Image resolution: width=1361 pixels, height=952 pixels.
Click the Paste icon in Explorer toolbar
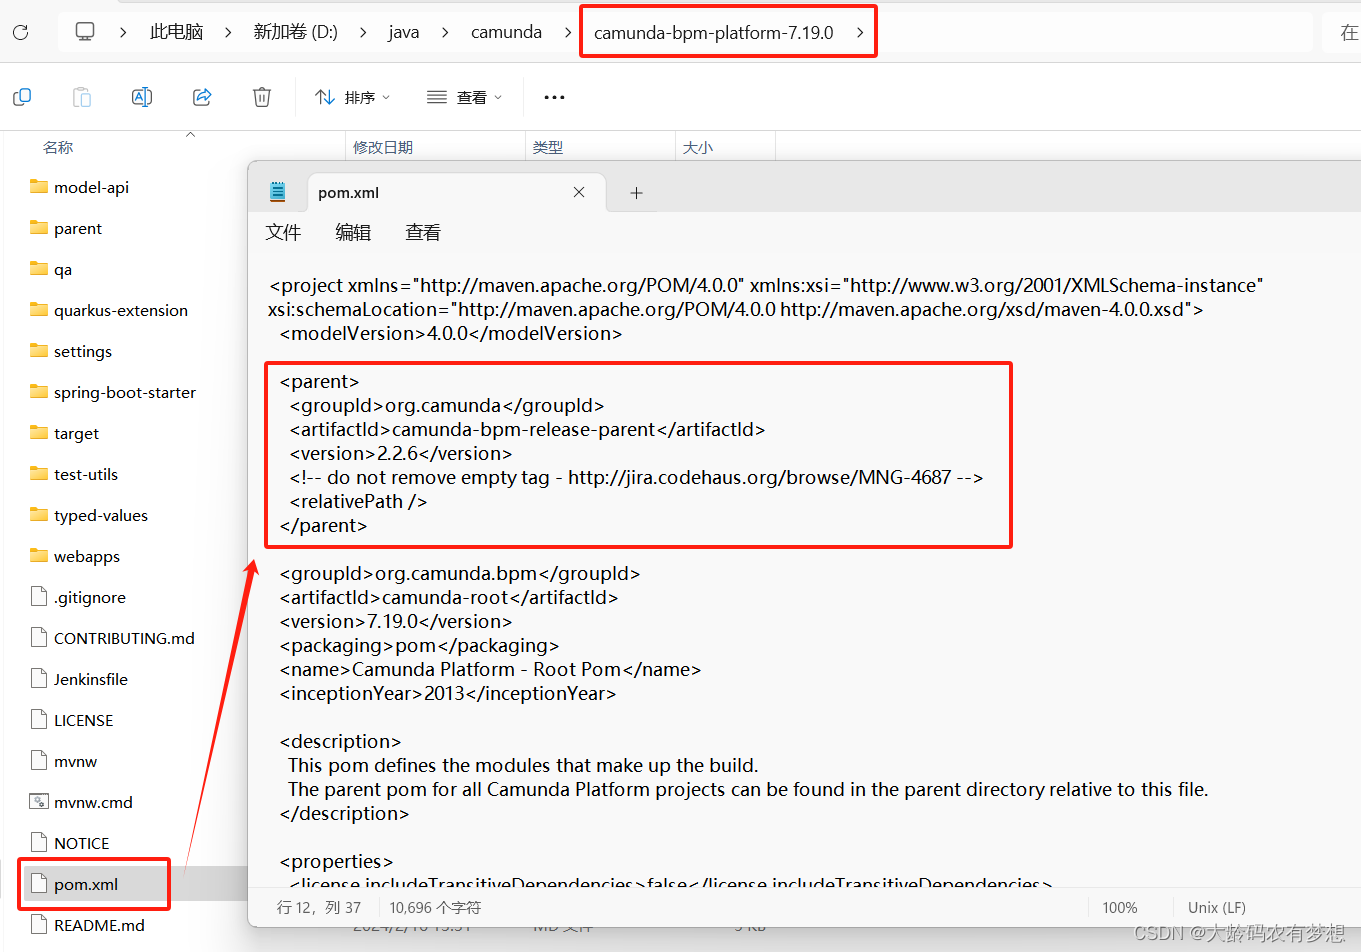coord(82,97)
